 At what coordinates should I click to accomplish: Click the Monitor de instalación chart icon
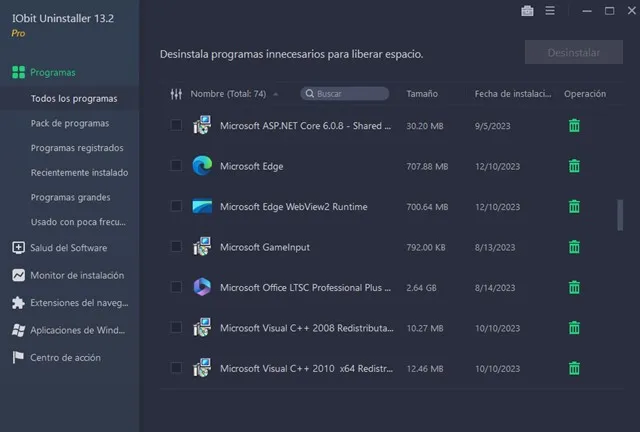point(18,275)
